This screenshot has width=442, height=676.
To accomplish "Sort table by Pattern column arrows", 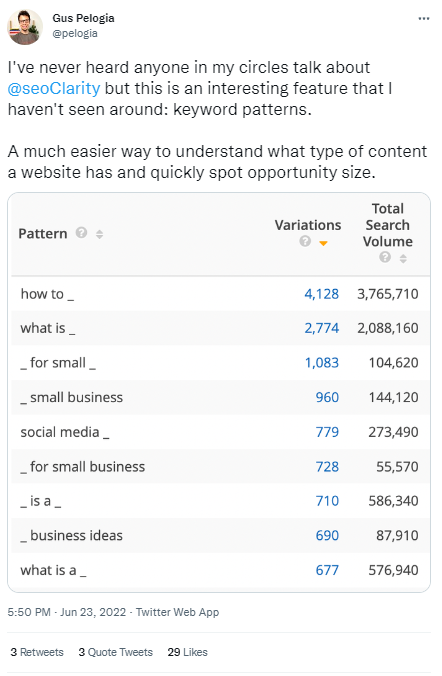I will (x=100, y=234).
